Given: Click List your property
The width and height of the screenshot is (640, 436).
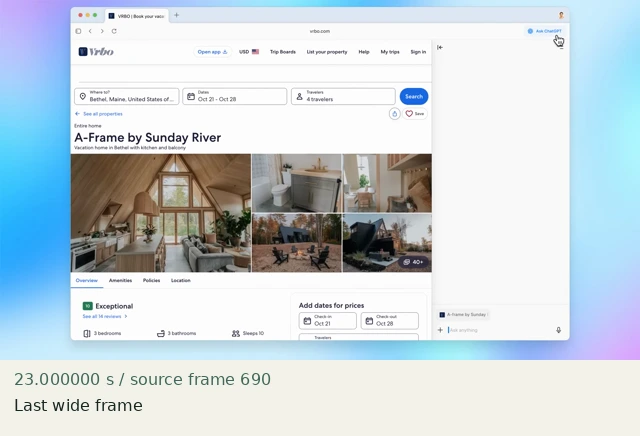Looking at the screenshot, I should pos(327,52).
